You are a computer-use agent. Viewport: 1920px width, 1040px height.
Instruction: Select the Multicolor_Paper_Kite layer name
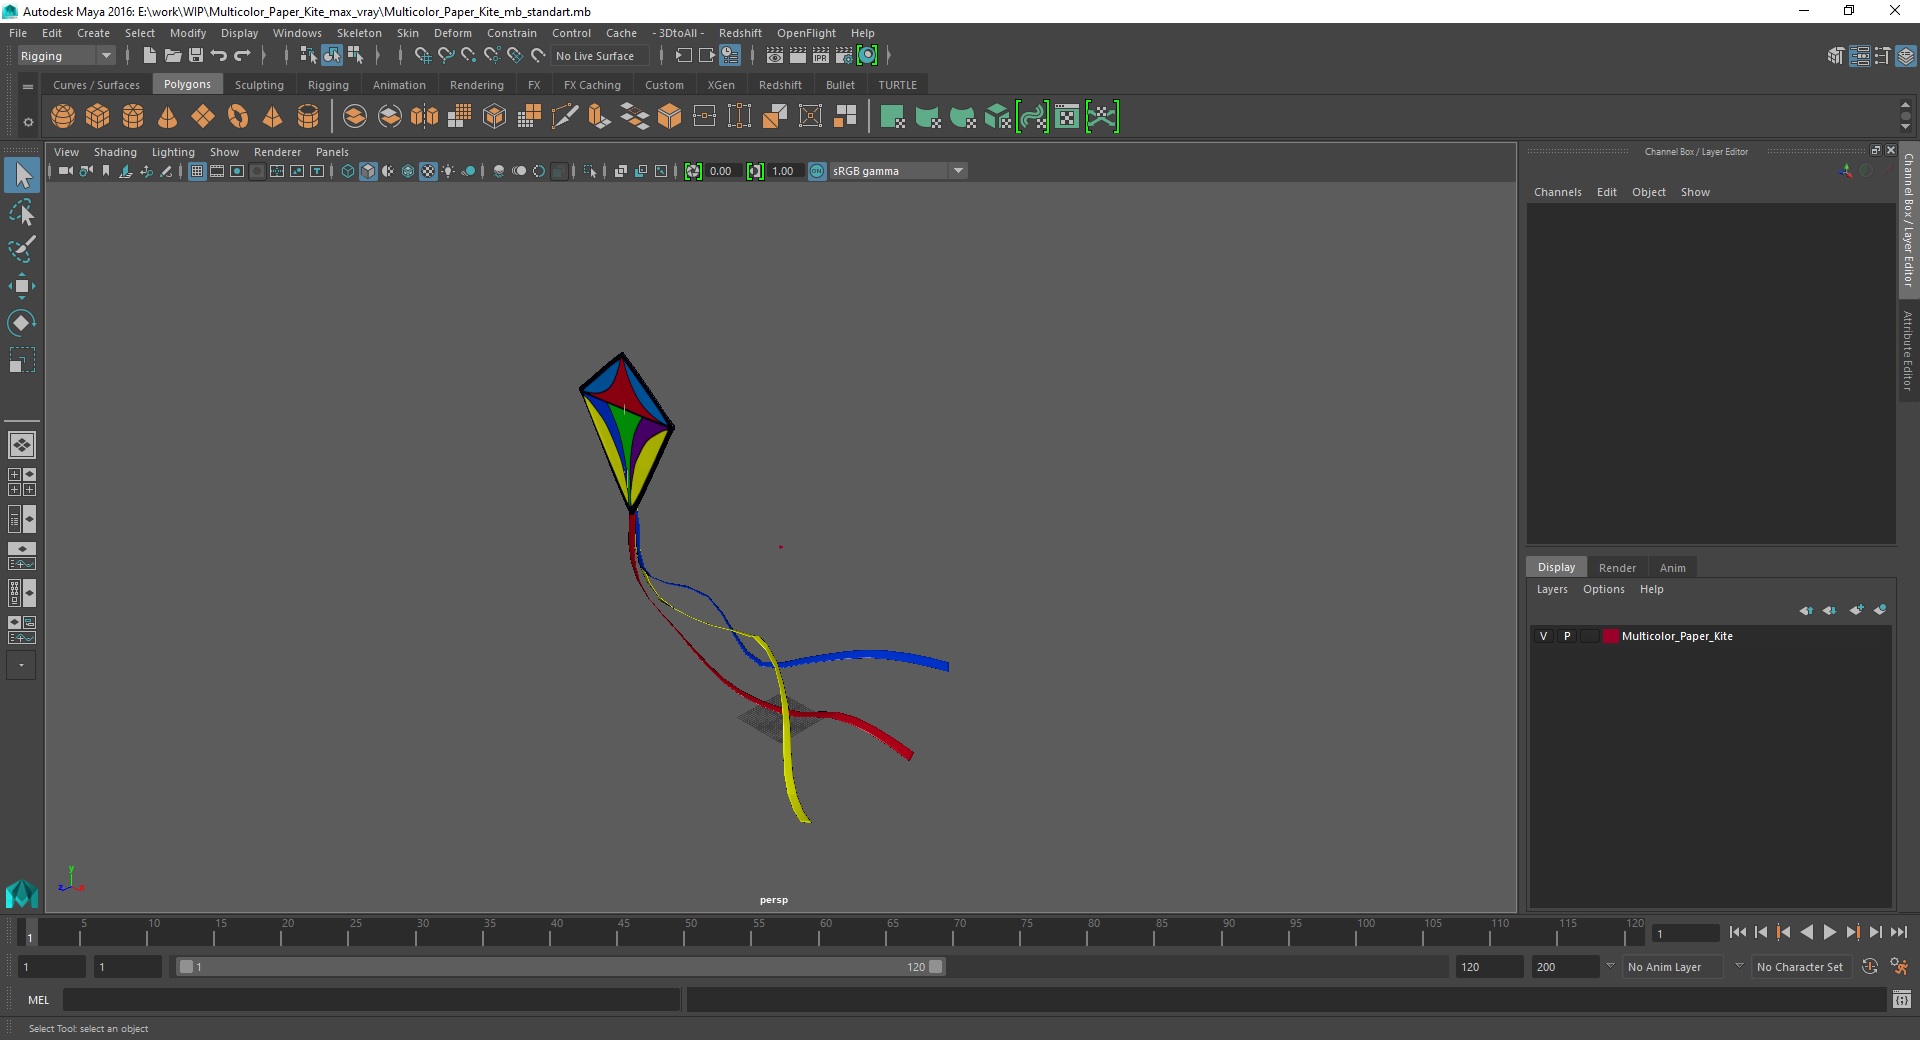(1677, 636)
